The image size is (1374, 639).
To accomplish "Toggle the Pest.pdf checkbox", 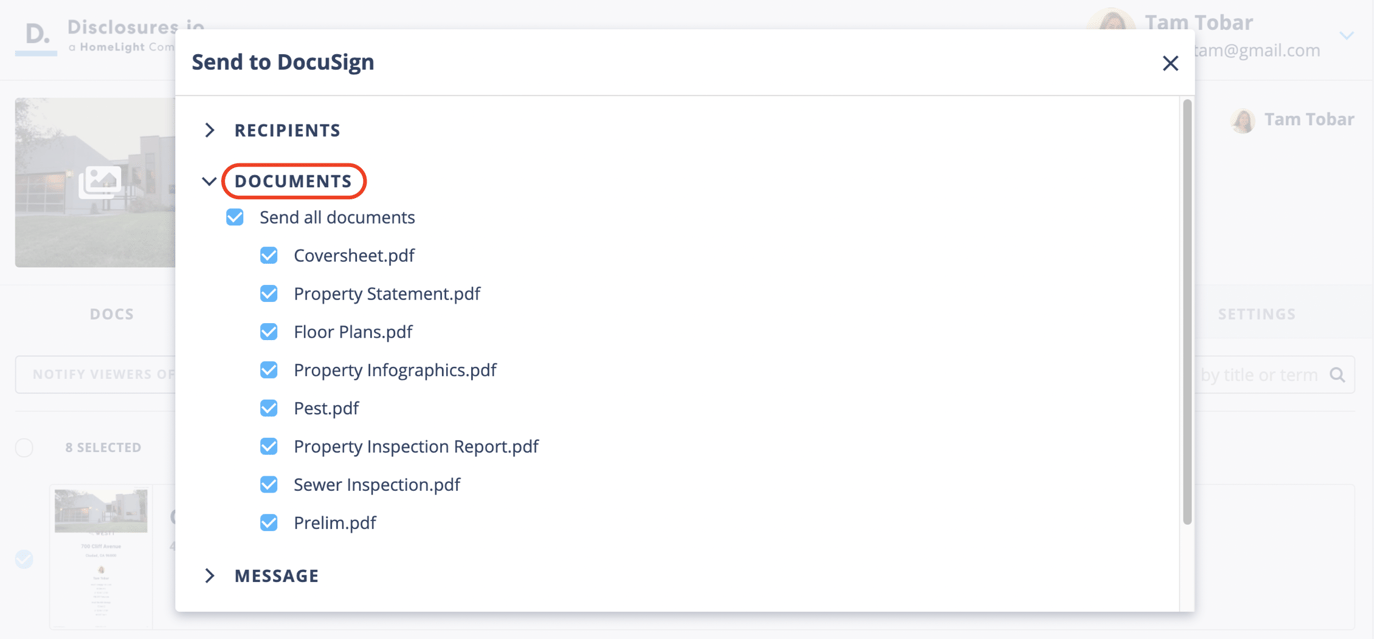I will (269, 408).
